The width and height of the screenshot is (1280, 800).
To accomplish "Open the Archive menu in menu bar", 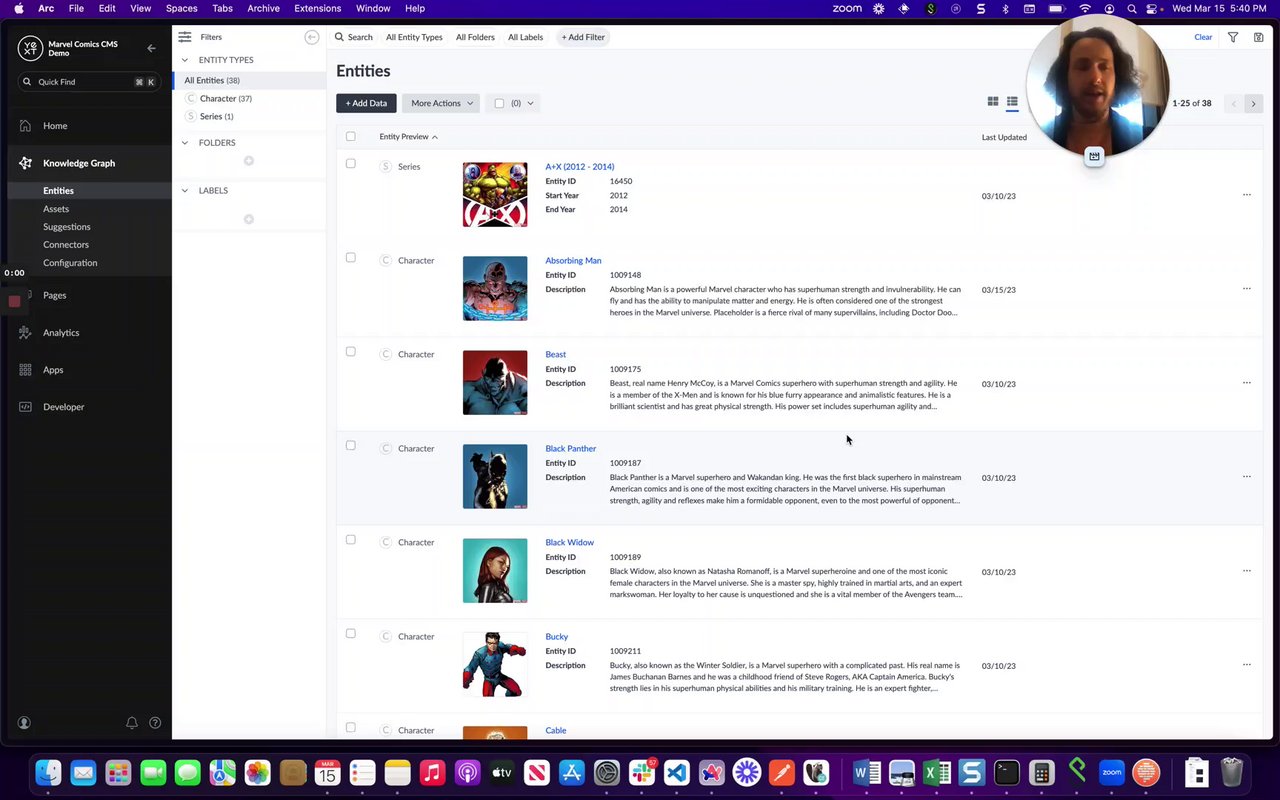I will [263, 8].
